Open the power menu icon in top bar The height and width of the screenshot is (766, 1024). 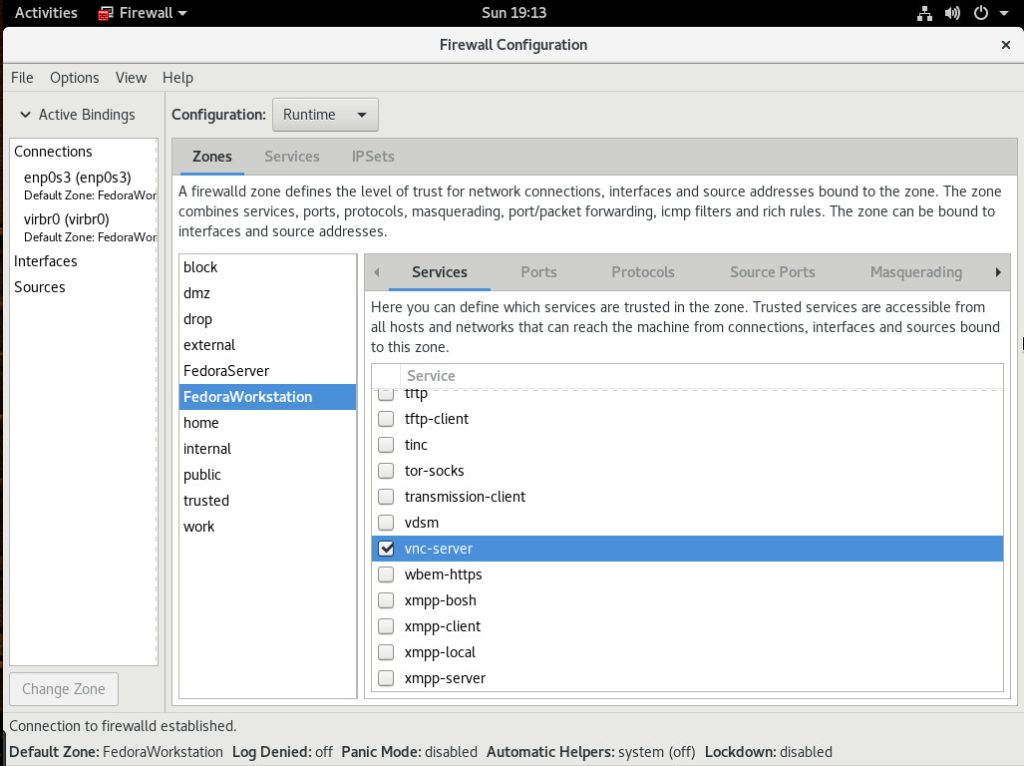click(980, 13)
